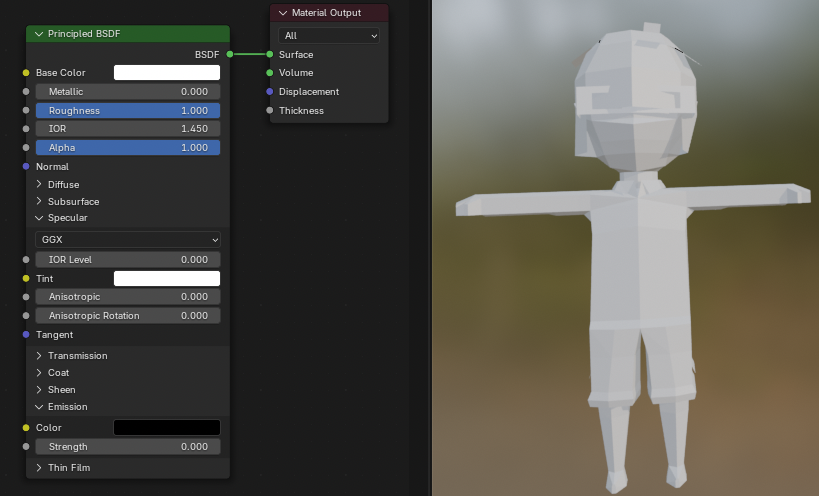Click the Metallic input socket
The height and width of the screenshot is (496, 819).
point(26,92)
